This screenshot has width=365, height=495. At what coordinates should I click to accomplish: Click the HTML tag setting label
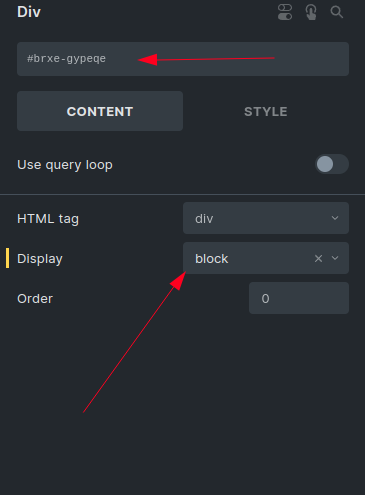48,219
